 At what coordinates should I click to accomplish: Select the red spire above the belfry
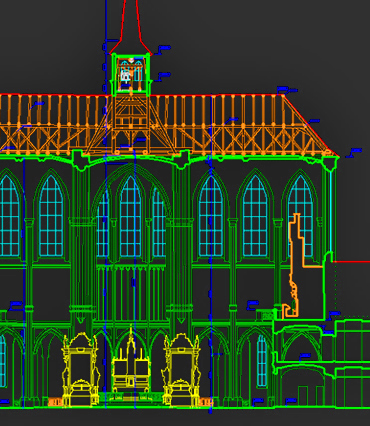pyautogui.click(x=130, y=28)
